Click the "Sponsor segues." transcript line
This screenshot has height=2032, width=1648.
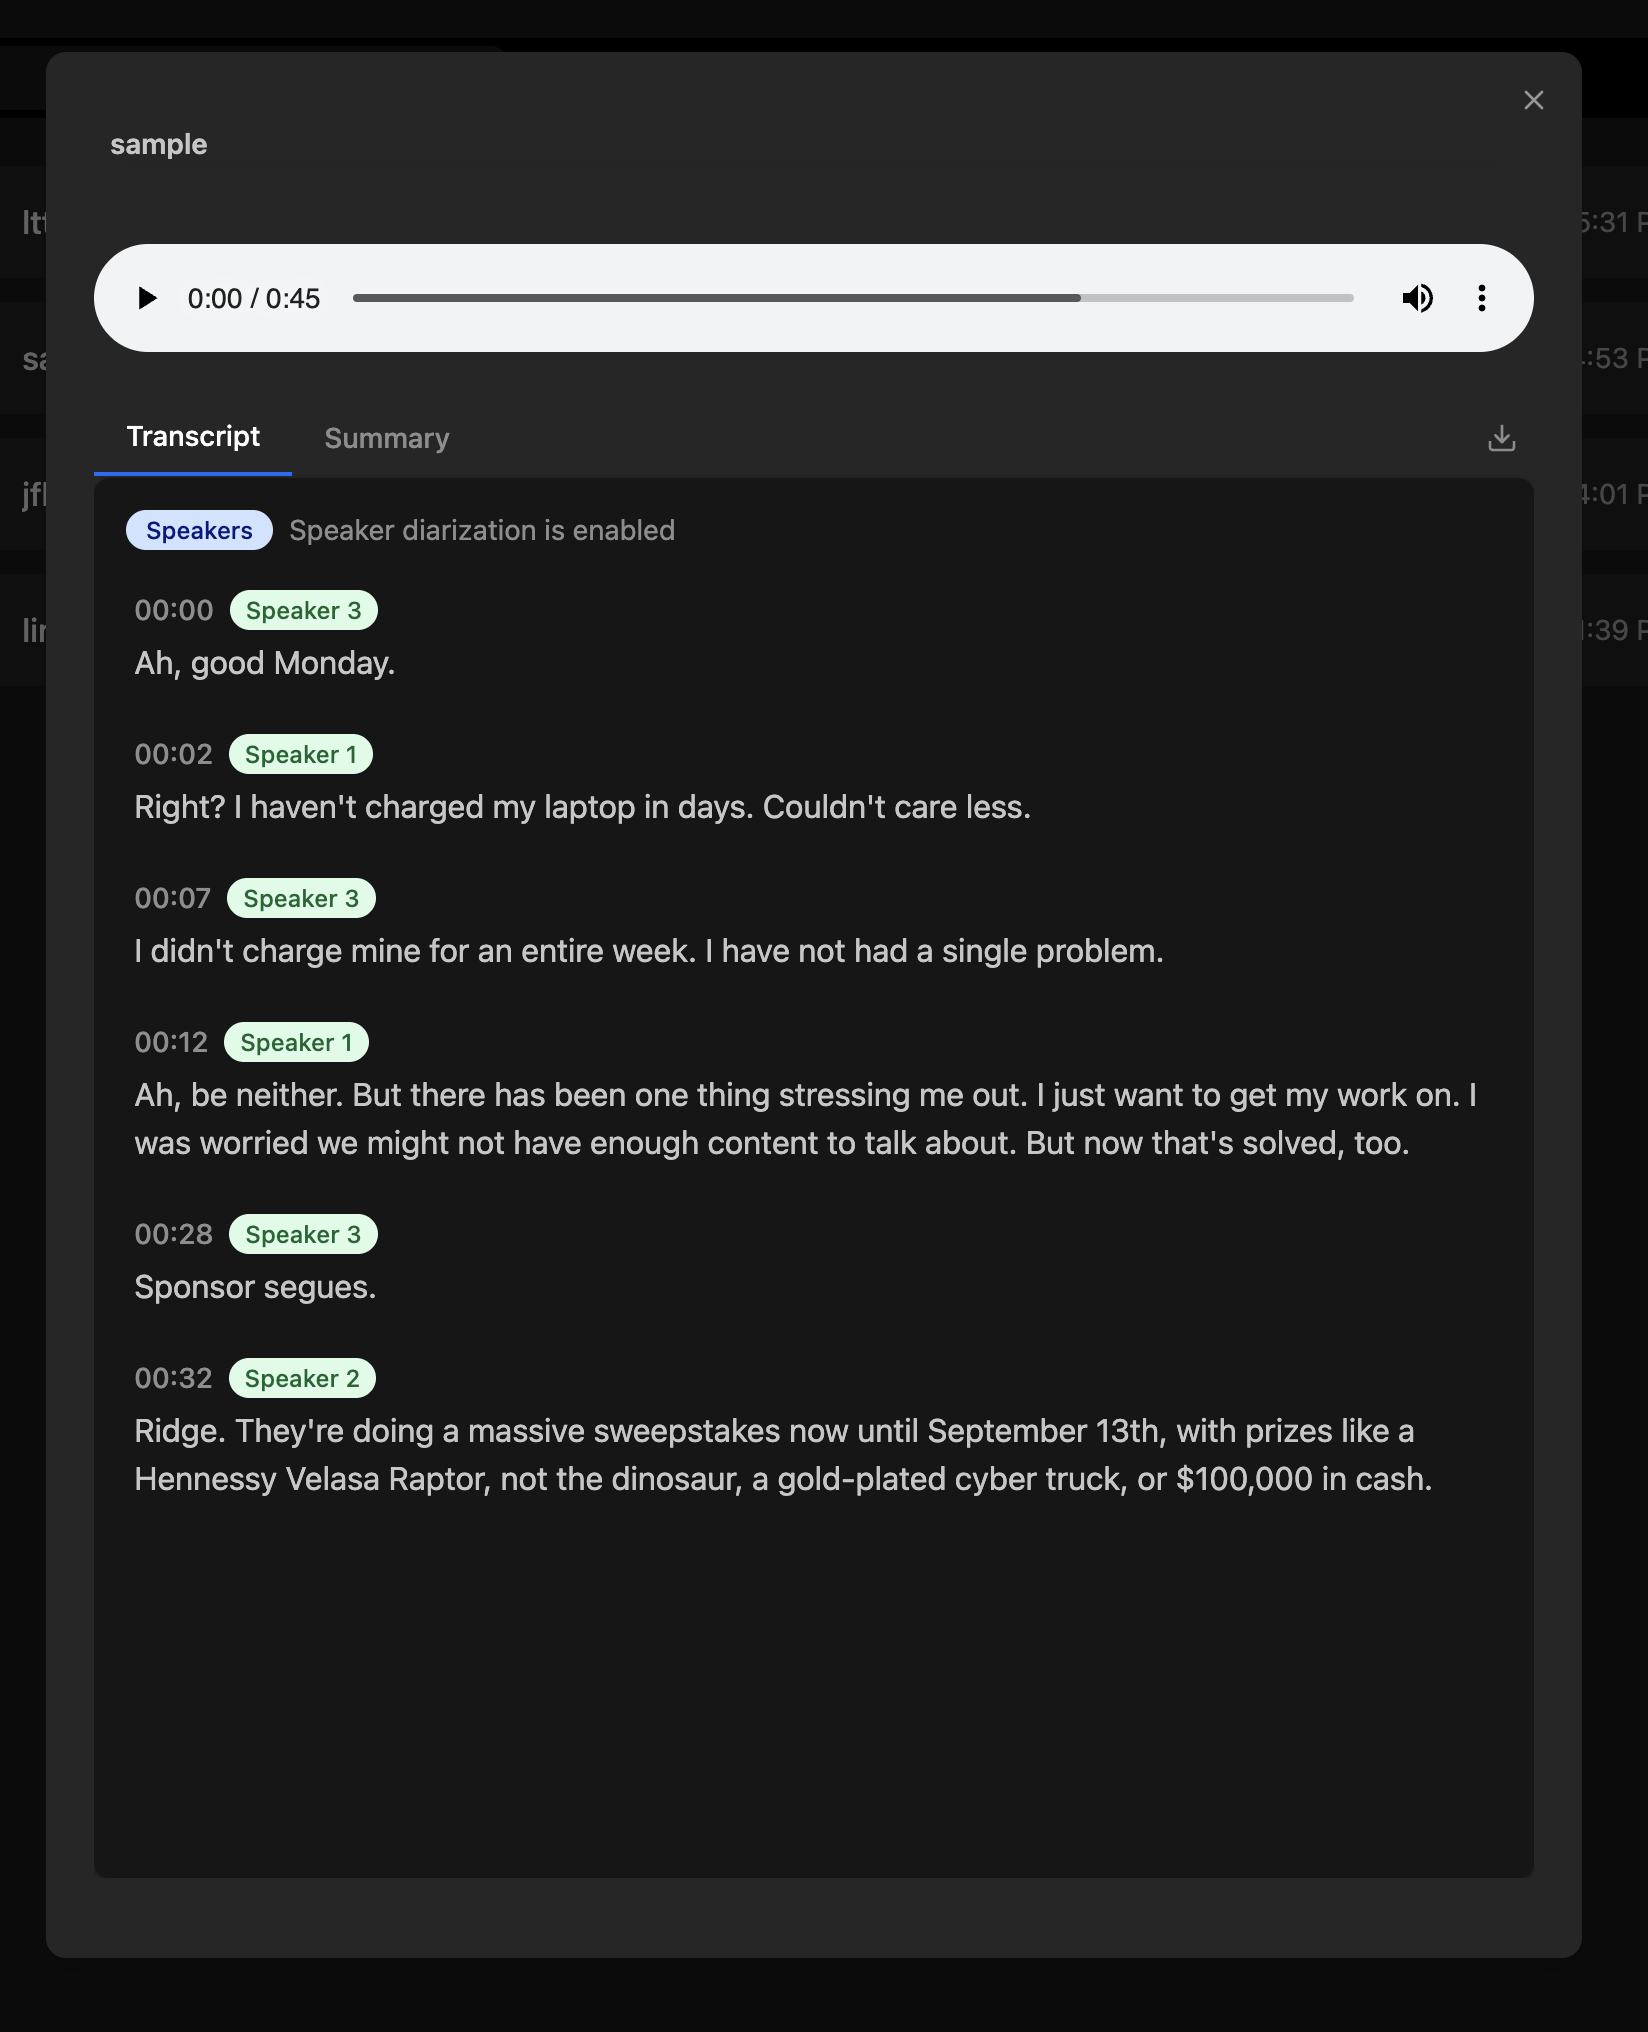[255, 1287]
